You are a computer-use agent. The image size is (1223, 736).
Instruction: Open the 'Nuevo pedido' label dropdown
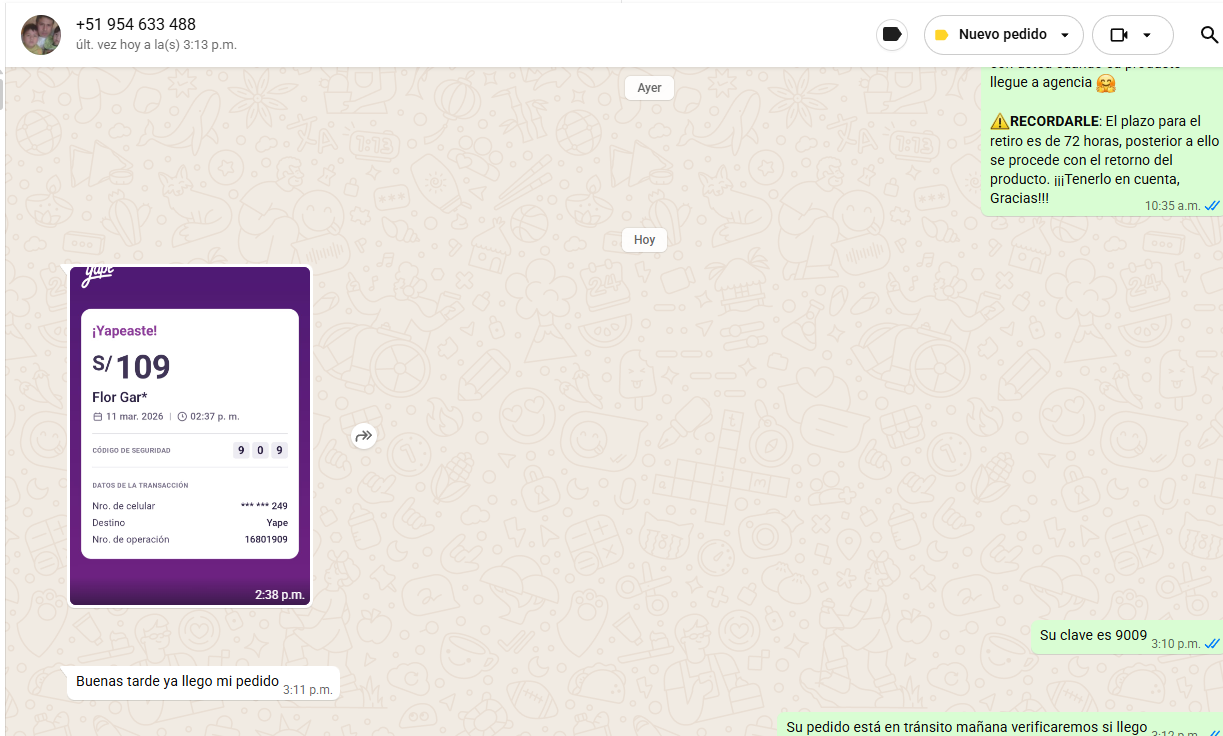click(1064, 35)
